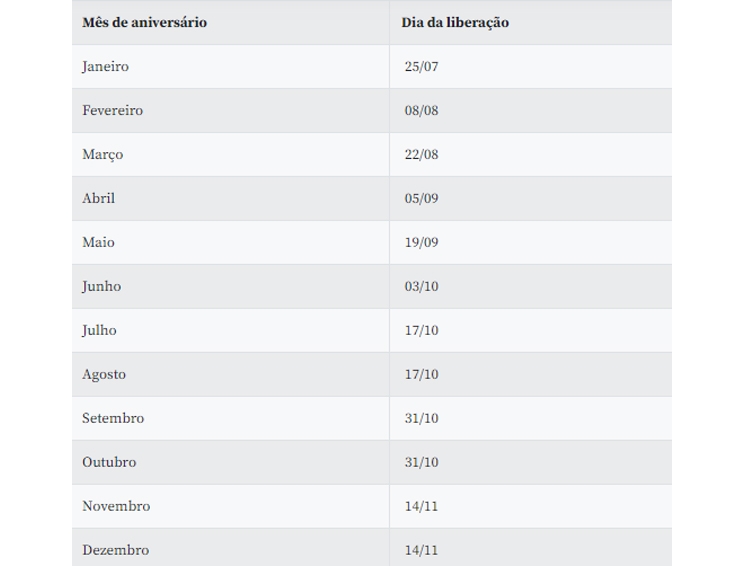Click the 25/07 release date
The image size is (745, 566).
tap(421, 66)
